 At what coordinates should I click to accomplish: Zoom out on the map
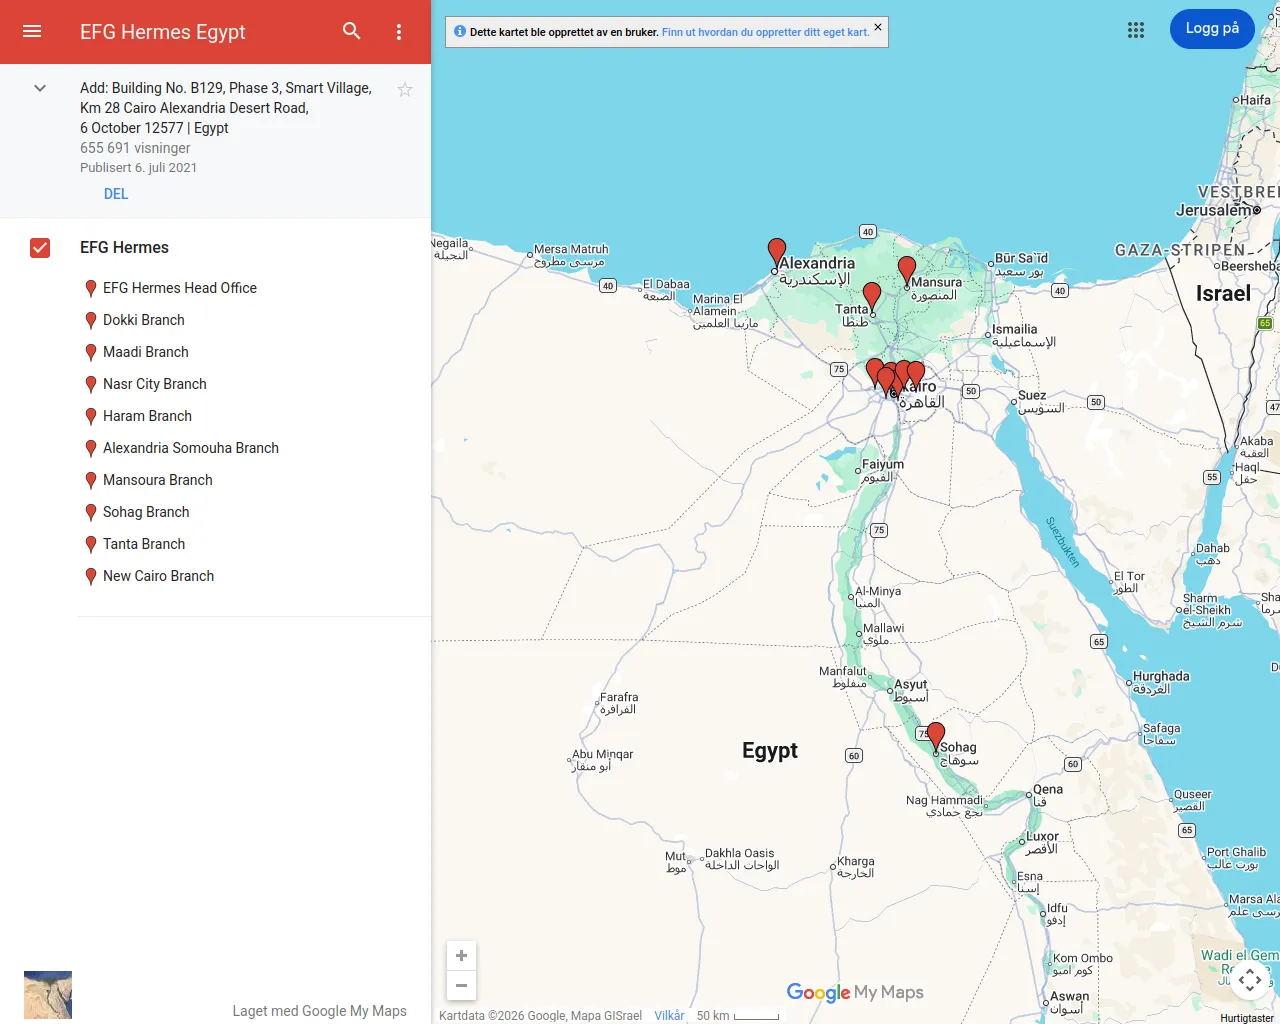pyautogui.click(x=461, y=985)
